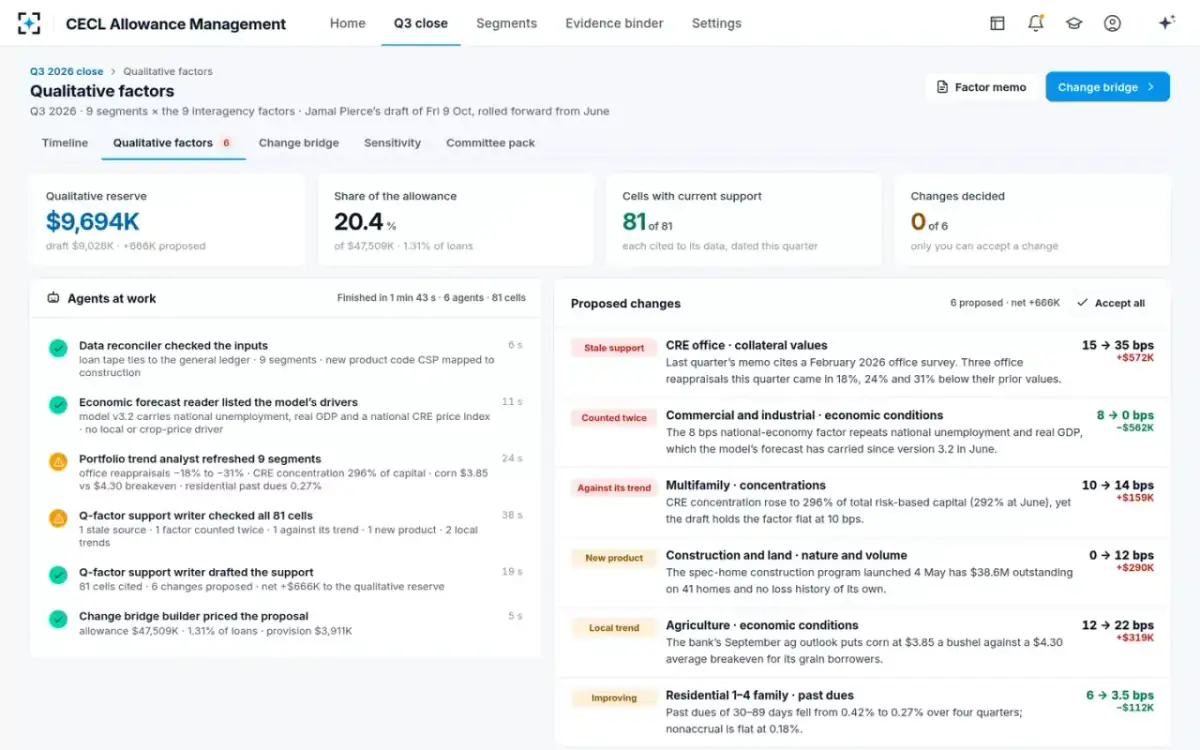Click the green check beside Change bridge builder
1200x750 pixels.
point(58,618)
